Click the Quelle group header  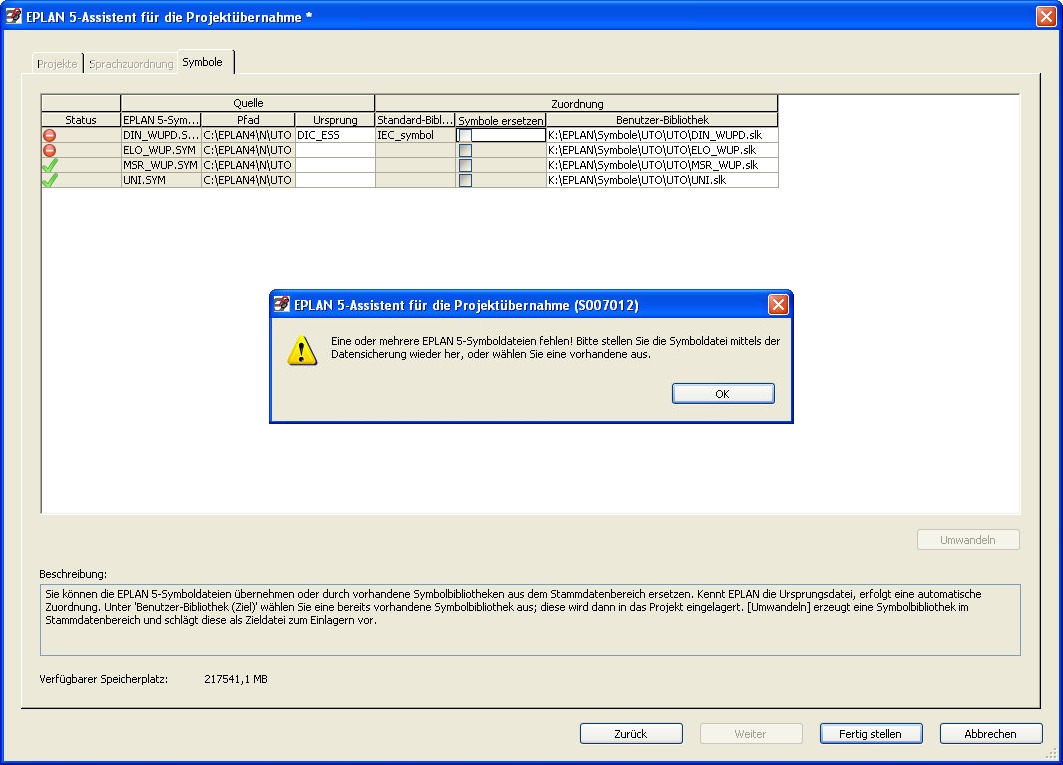[248, 103]
